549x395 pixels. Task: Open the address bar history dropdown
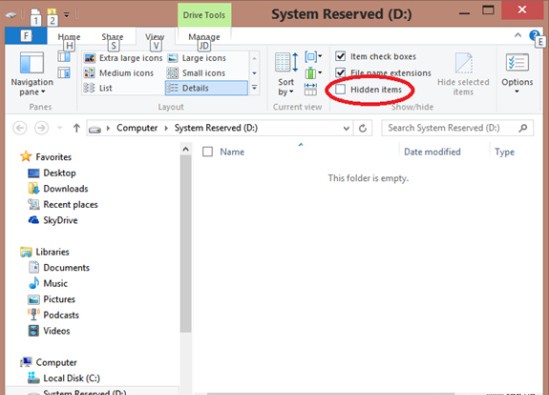click(346, 128)
